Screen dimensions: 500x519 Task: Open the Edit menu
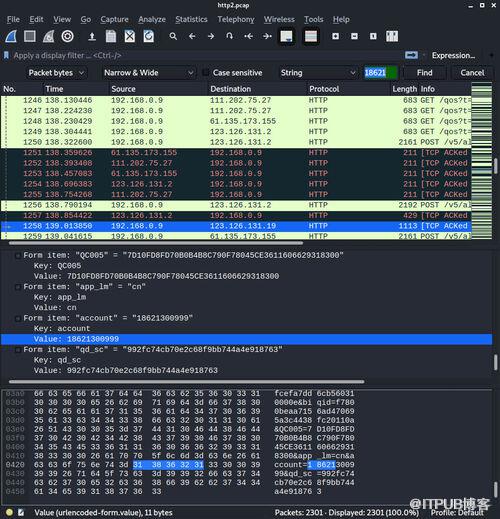coord(36,19)
